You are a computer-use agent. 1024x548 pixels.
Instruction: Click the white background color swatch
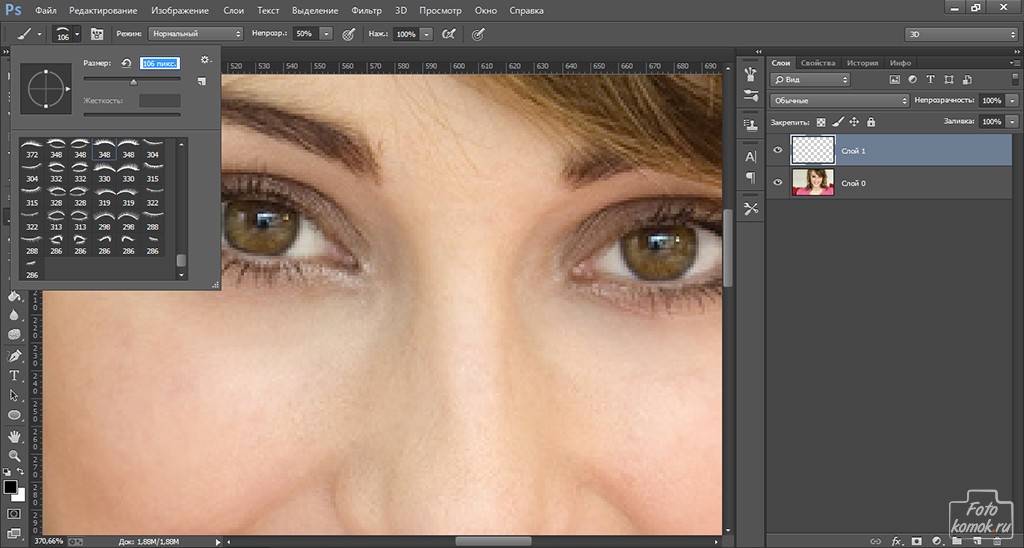click(20, 496)
